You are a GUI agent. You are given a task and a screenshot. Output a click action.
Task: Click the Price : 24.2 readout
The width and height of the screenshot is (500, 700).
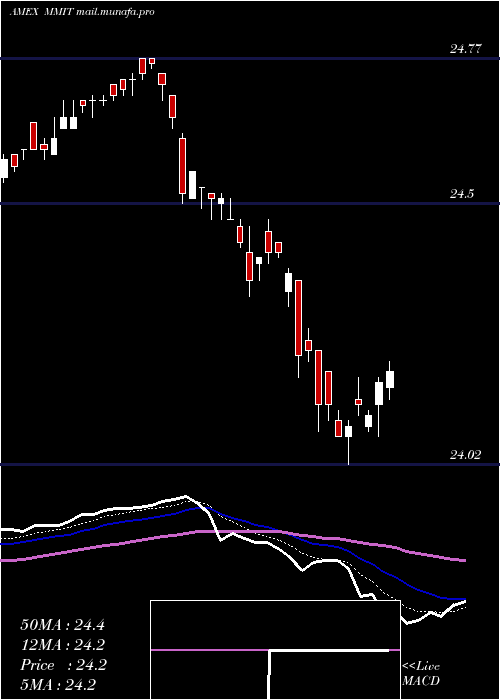point(63,665)
